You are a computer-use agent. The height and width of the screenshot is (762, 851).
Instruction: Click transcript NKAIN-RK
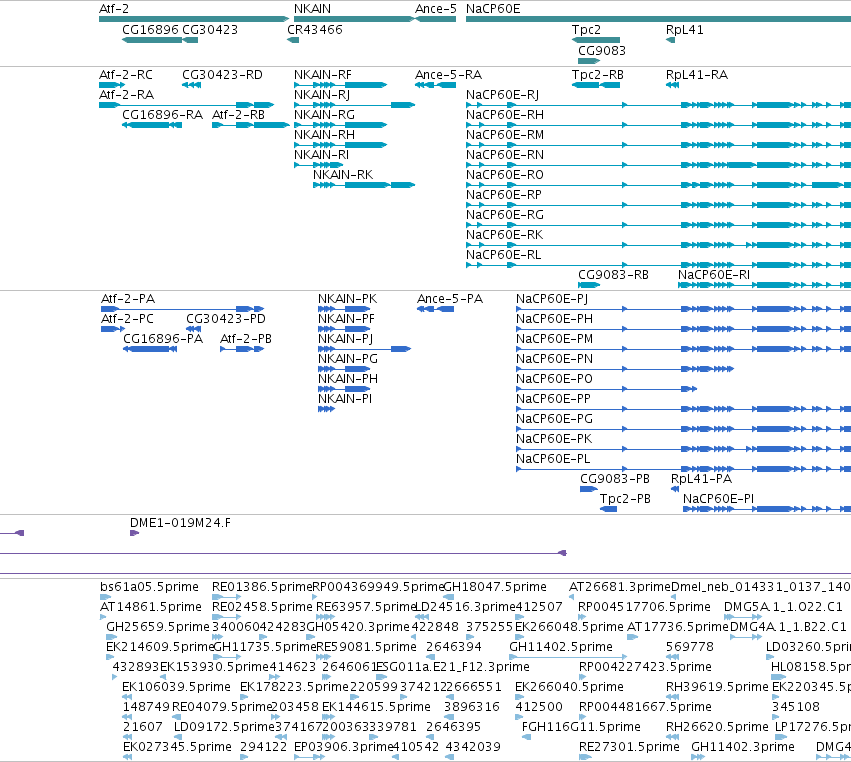[x=343, y=175]
